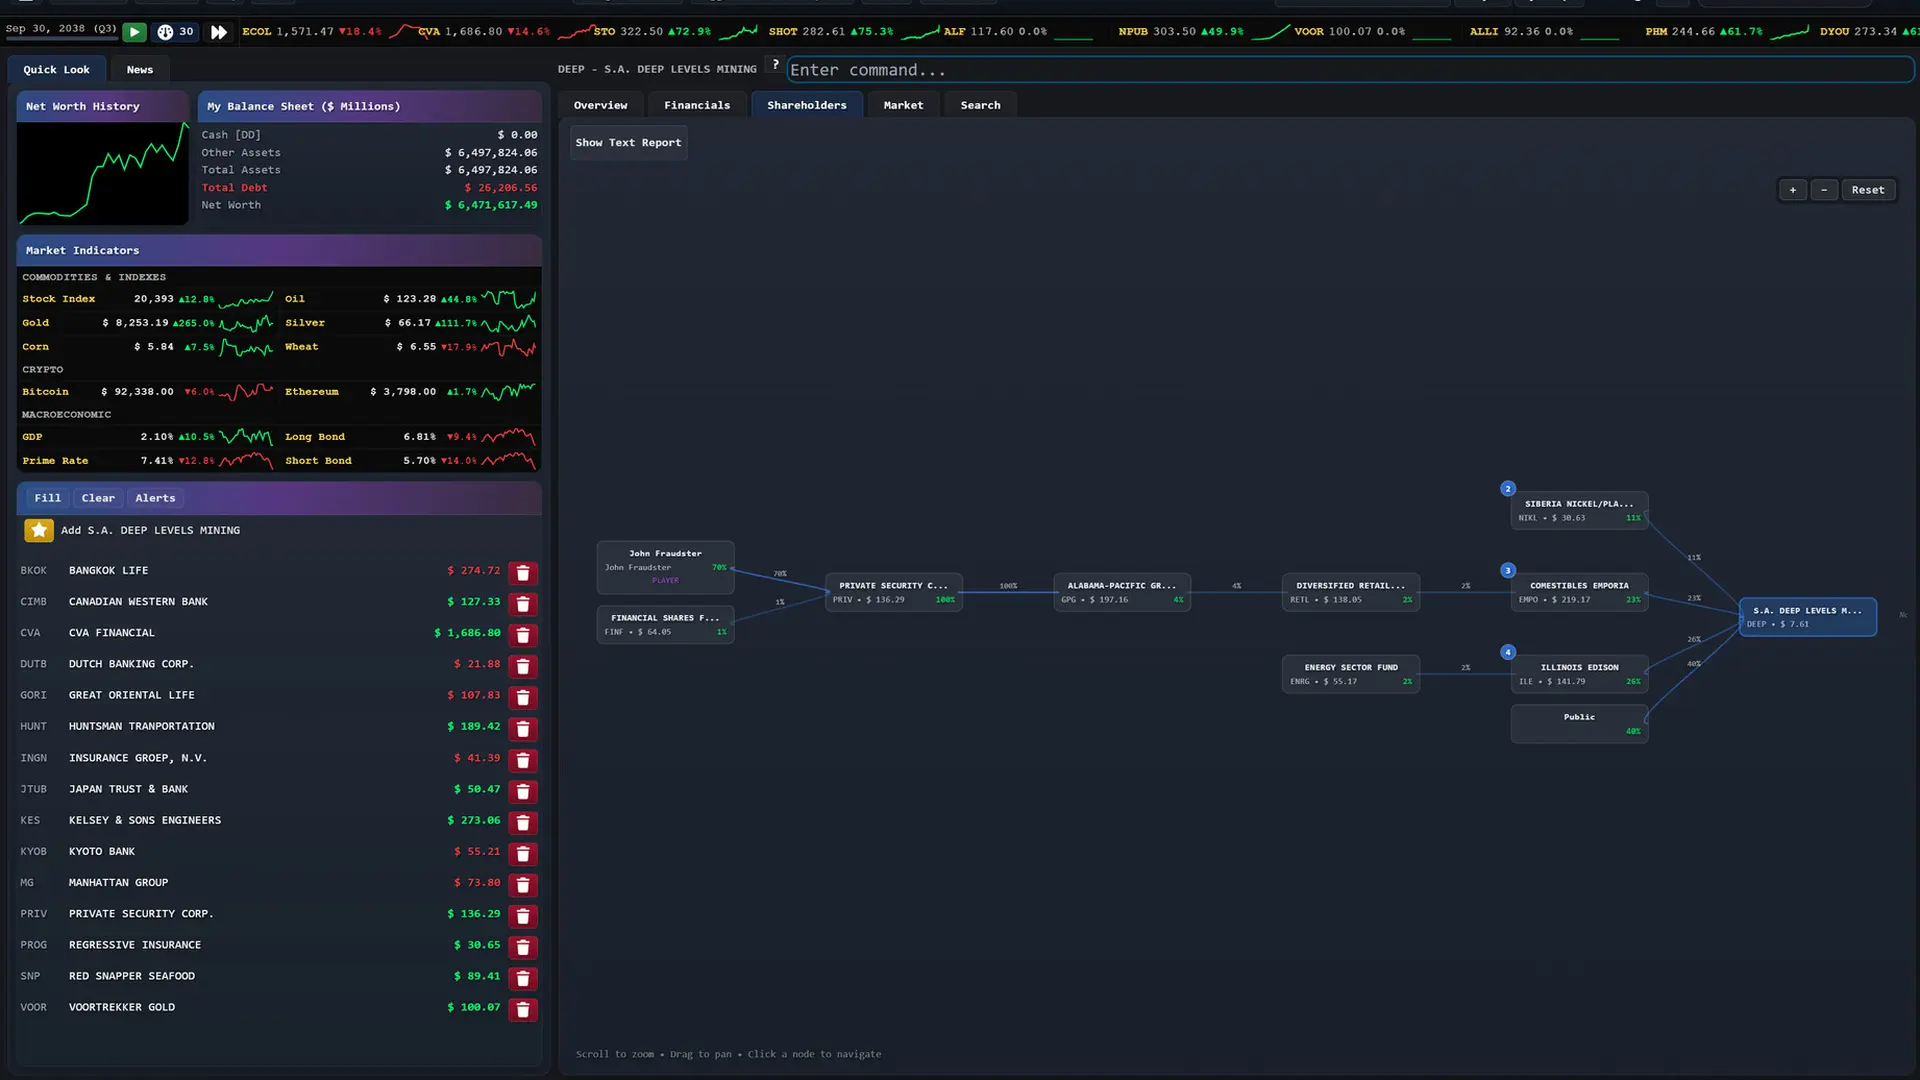This screenshot has height=1080, width=1920.
Task: Delete BANGKOK LIFE from watchlist
Action: (x=523, y=572)
